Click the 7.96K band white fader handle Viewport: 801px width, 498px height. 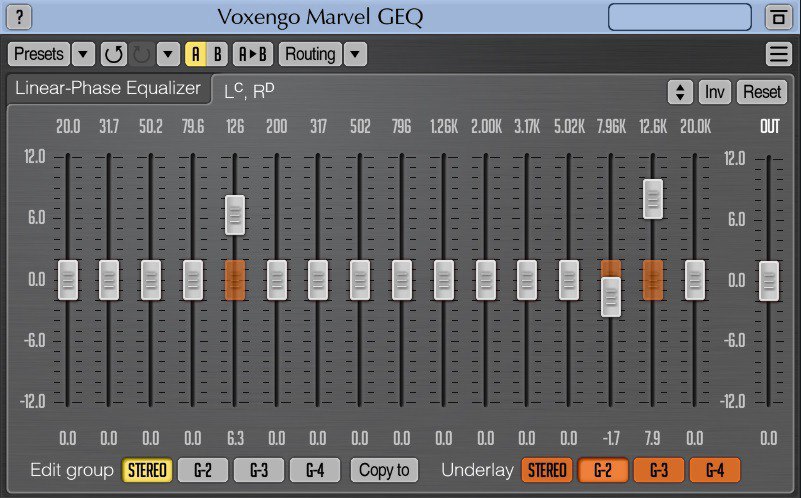click(x=611, y=297)
